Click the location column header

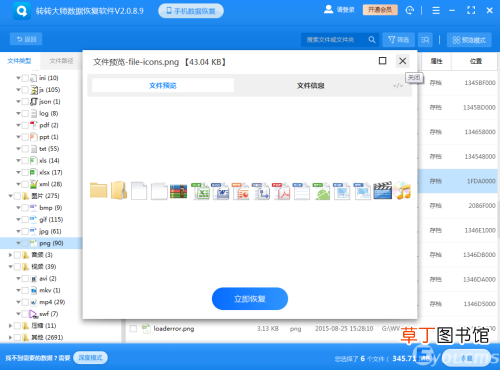476,61
